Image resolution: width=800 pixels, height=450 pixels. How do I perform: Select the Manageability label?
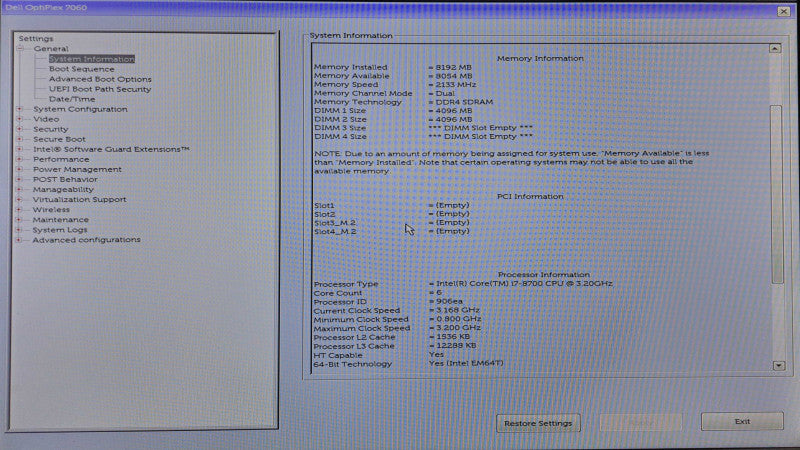click(x=63, y=189)
